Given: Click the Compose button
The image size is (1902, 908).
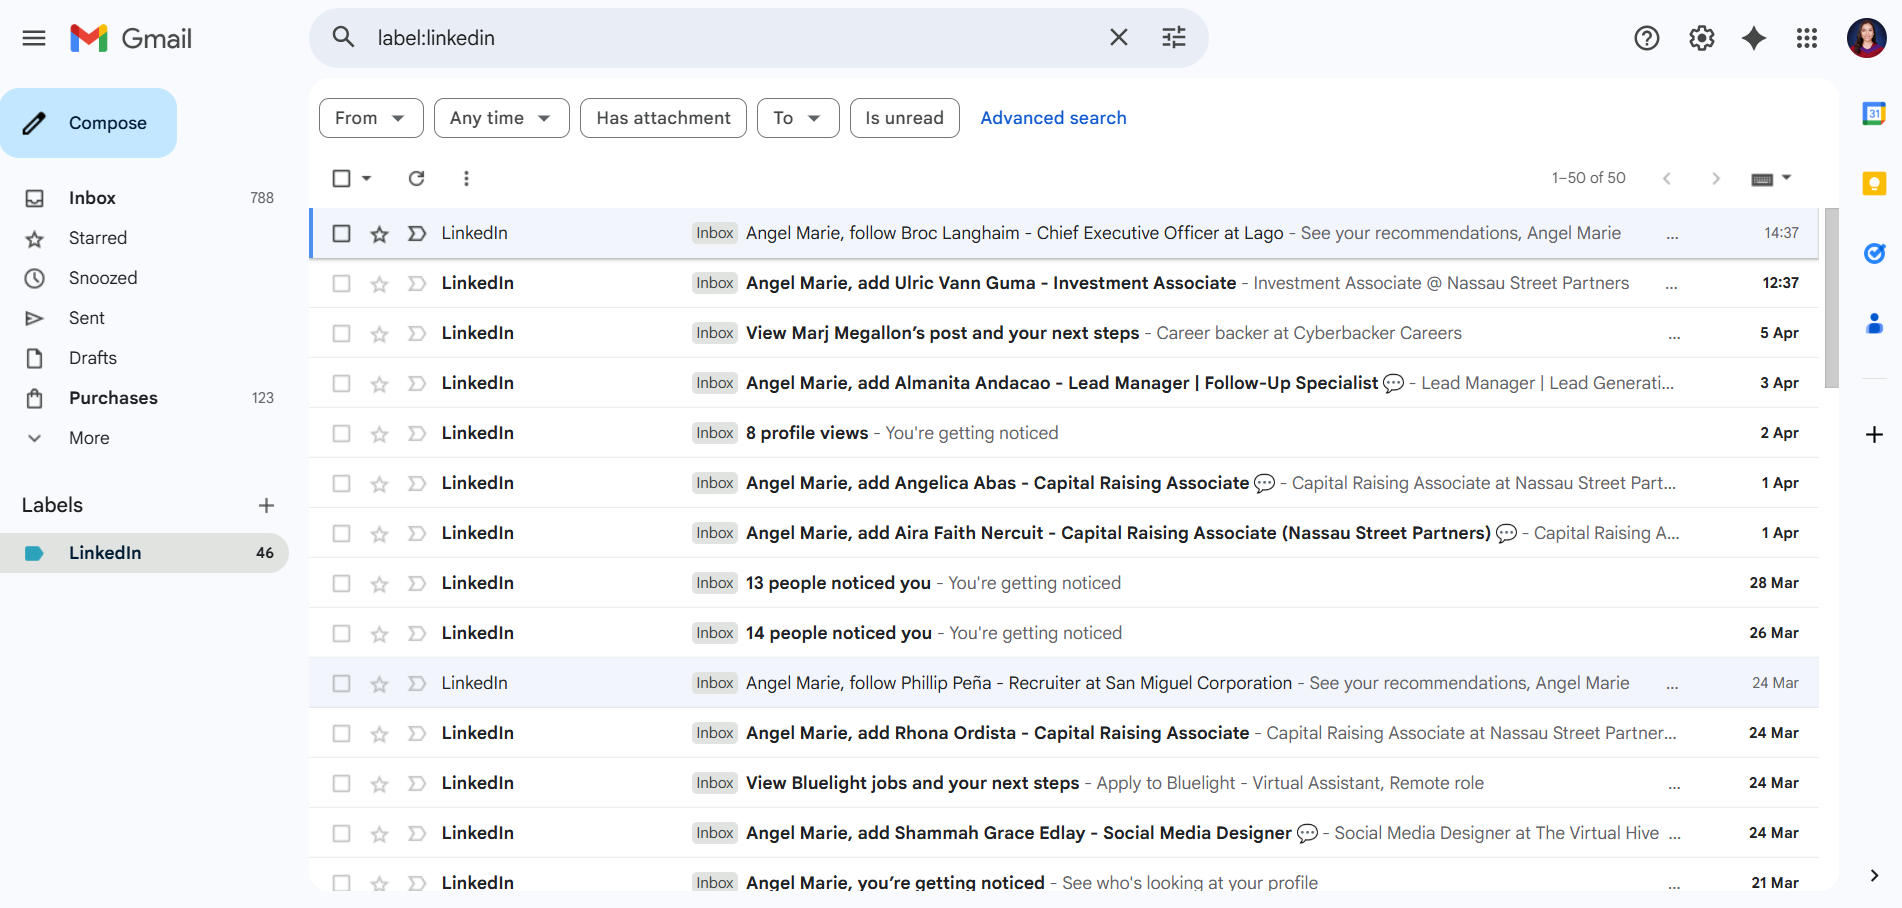Looking at the screenshot, I should (x=89, y=123).
